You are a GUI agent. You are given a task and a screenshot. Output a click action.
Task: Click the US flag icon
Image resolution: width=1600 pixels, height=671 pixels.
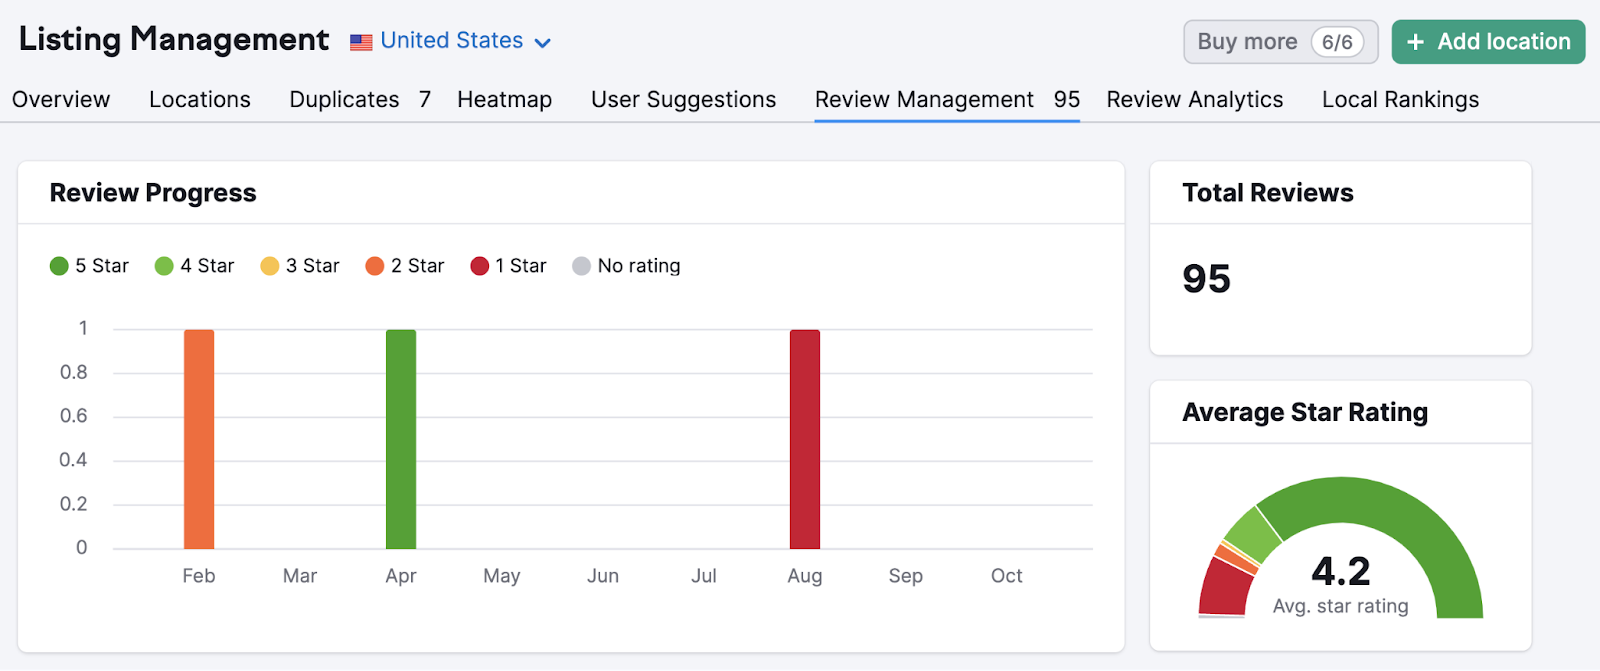361,42
